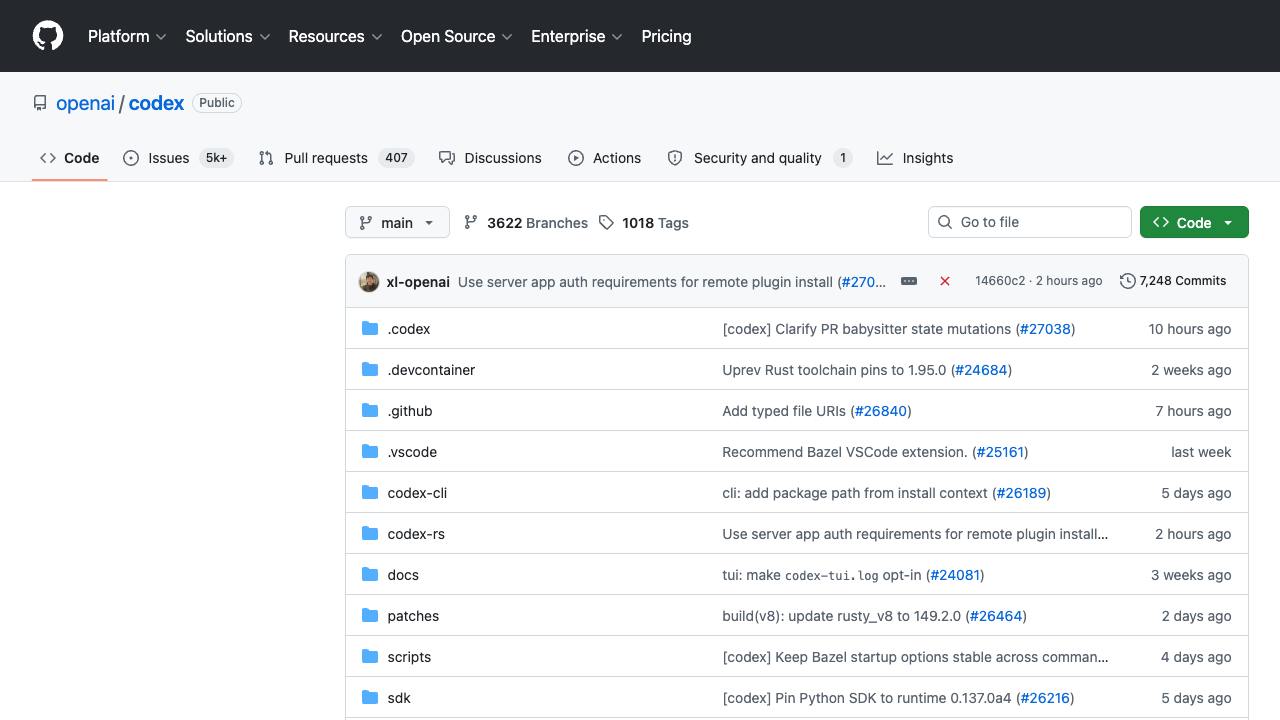Image resolution: width=1280 pixels, height=720 pixels.
Task: Open the openai organization link
Action: (x=85, y=103)
